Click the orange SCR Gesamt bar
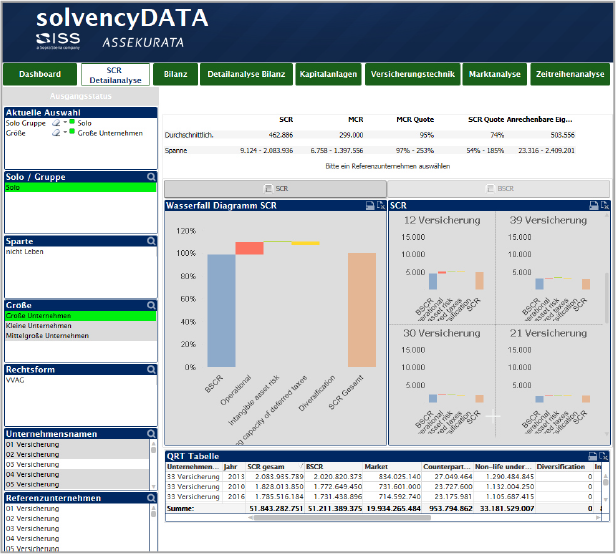This screenshot has width=616, height=554. (x=362, y=310)
